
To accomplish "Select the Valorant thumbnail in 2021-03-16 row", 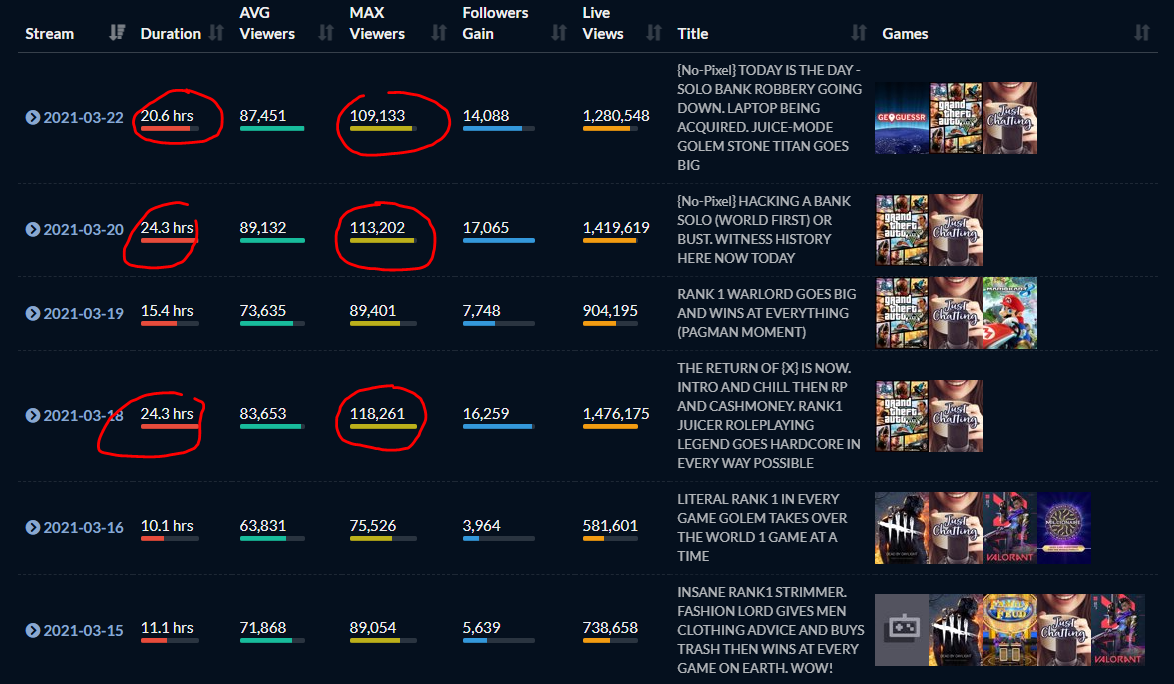I will (x=1010, y=527).
